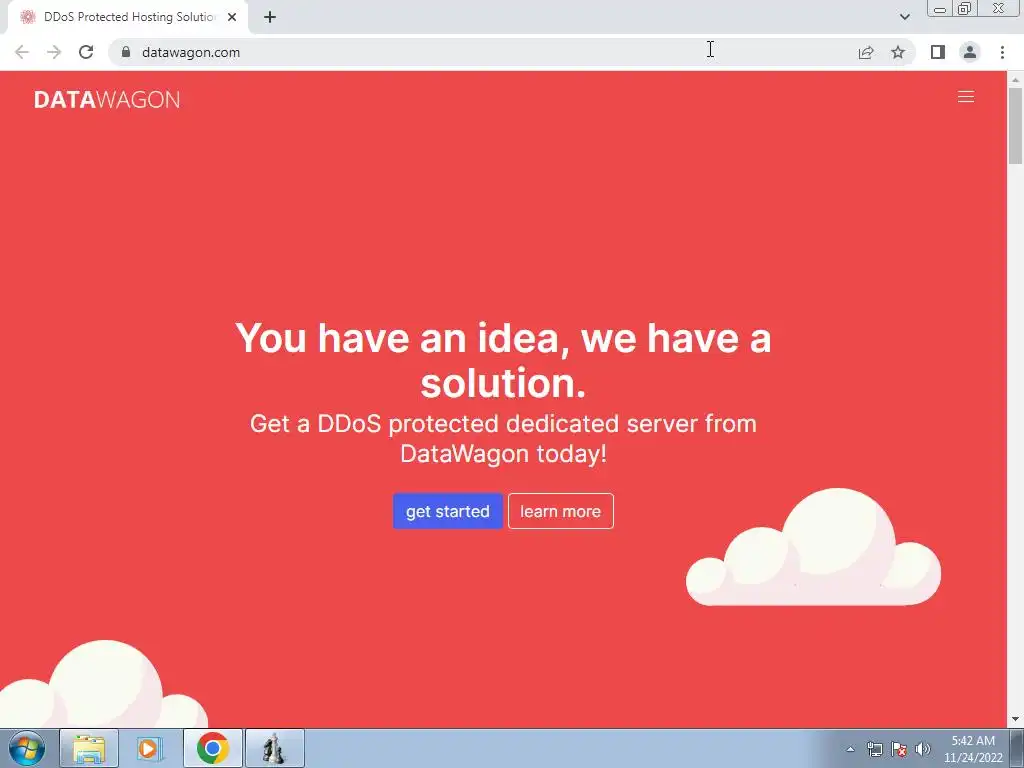Click the page vertical scrollbar thumb

(x=1016, y=125)
